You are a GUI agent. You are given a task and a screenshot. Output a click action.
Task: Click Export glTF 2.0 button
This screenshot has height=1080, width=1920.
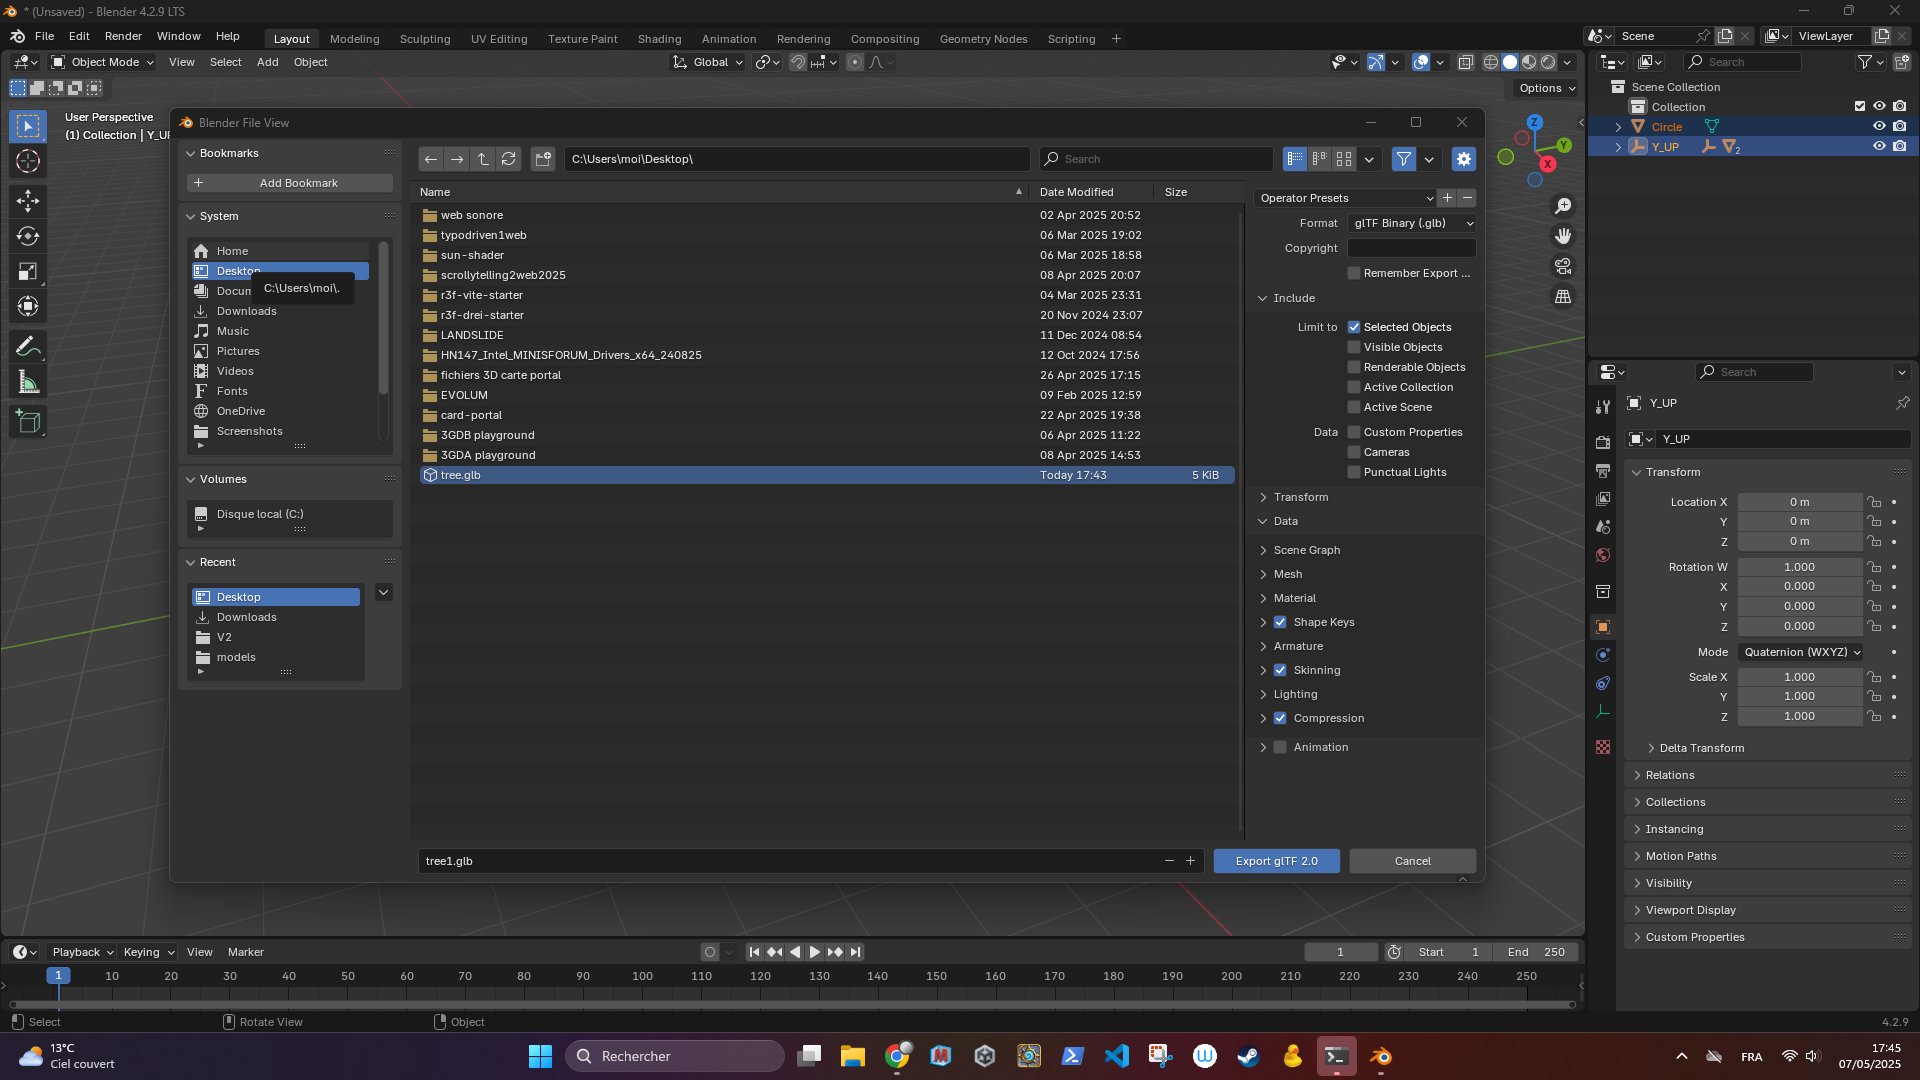(1276, 861)
